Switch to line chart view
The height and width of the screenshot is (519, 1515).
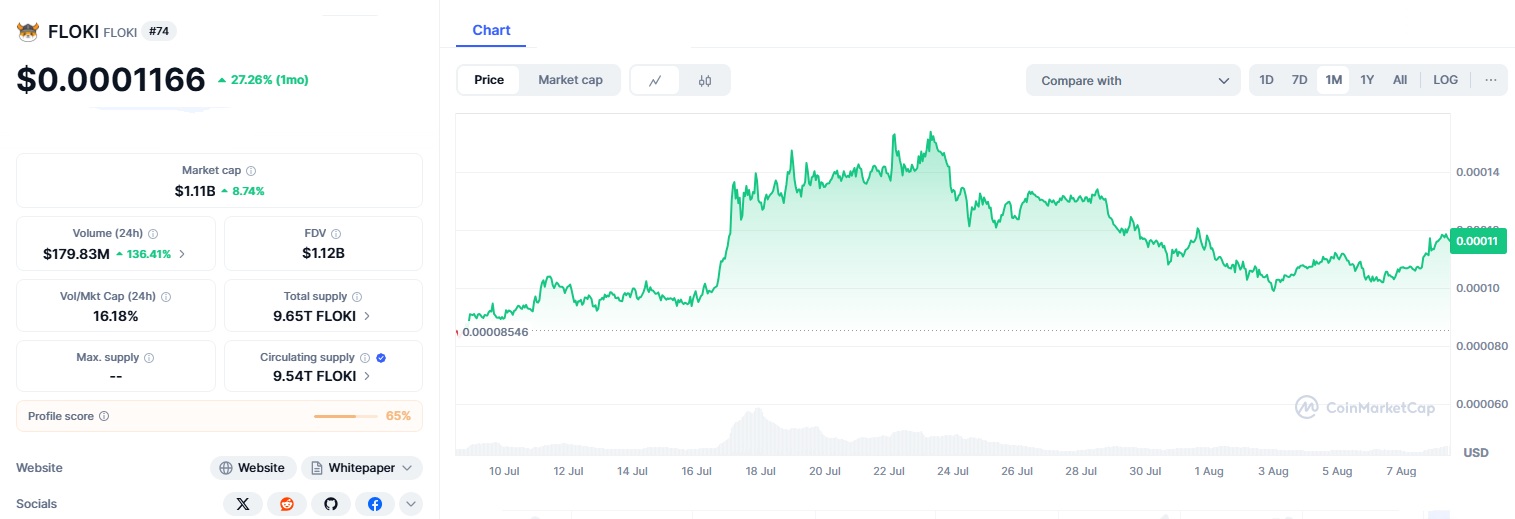point(655,81)
